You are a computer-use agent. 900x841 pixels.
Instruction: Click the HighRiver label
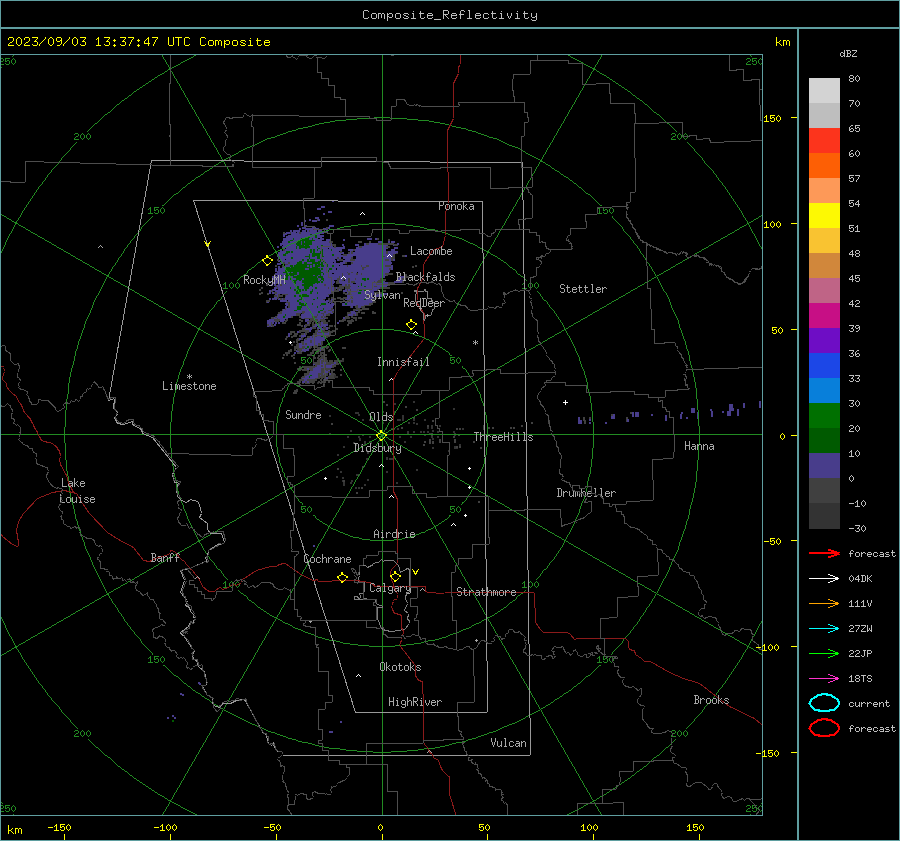coord(414,702)
